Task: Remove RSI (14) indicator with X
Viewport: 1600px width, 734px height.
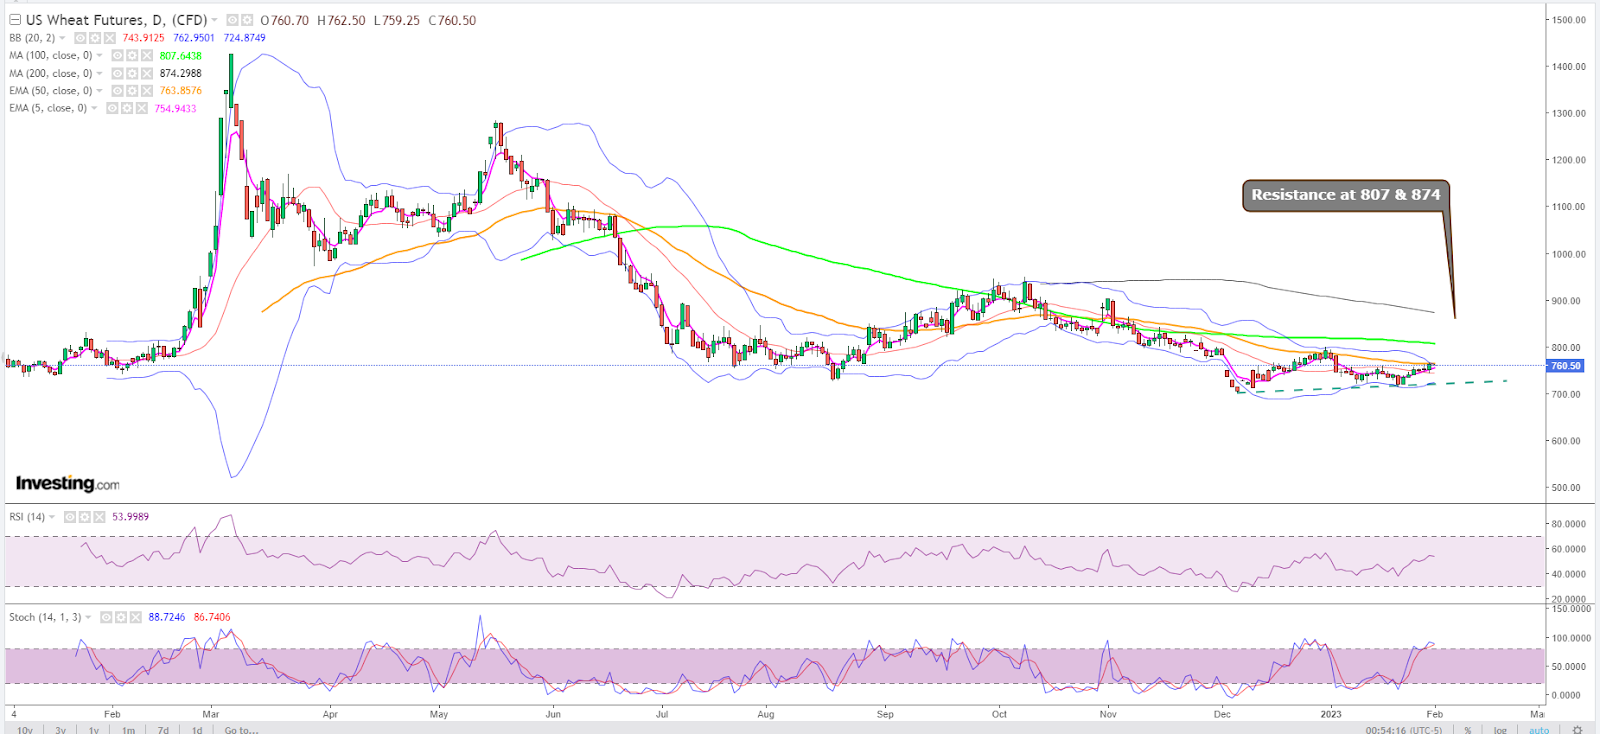Action: pos(100,517)
